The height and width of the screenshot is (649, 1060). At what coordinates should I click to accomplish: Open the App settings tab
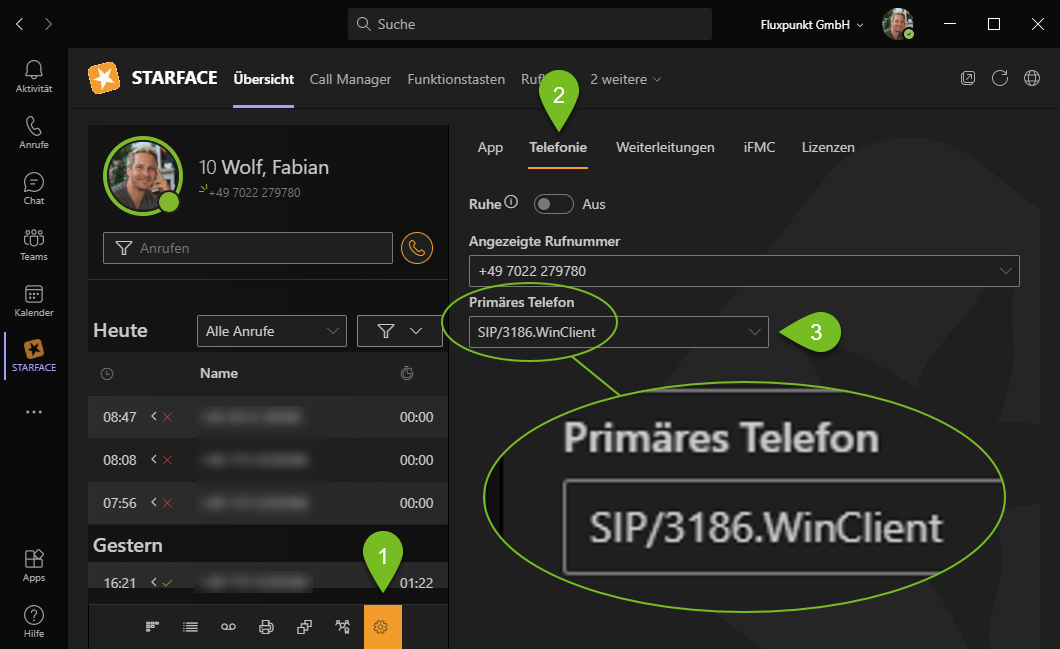coord(490,147)
